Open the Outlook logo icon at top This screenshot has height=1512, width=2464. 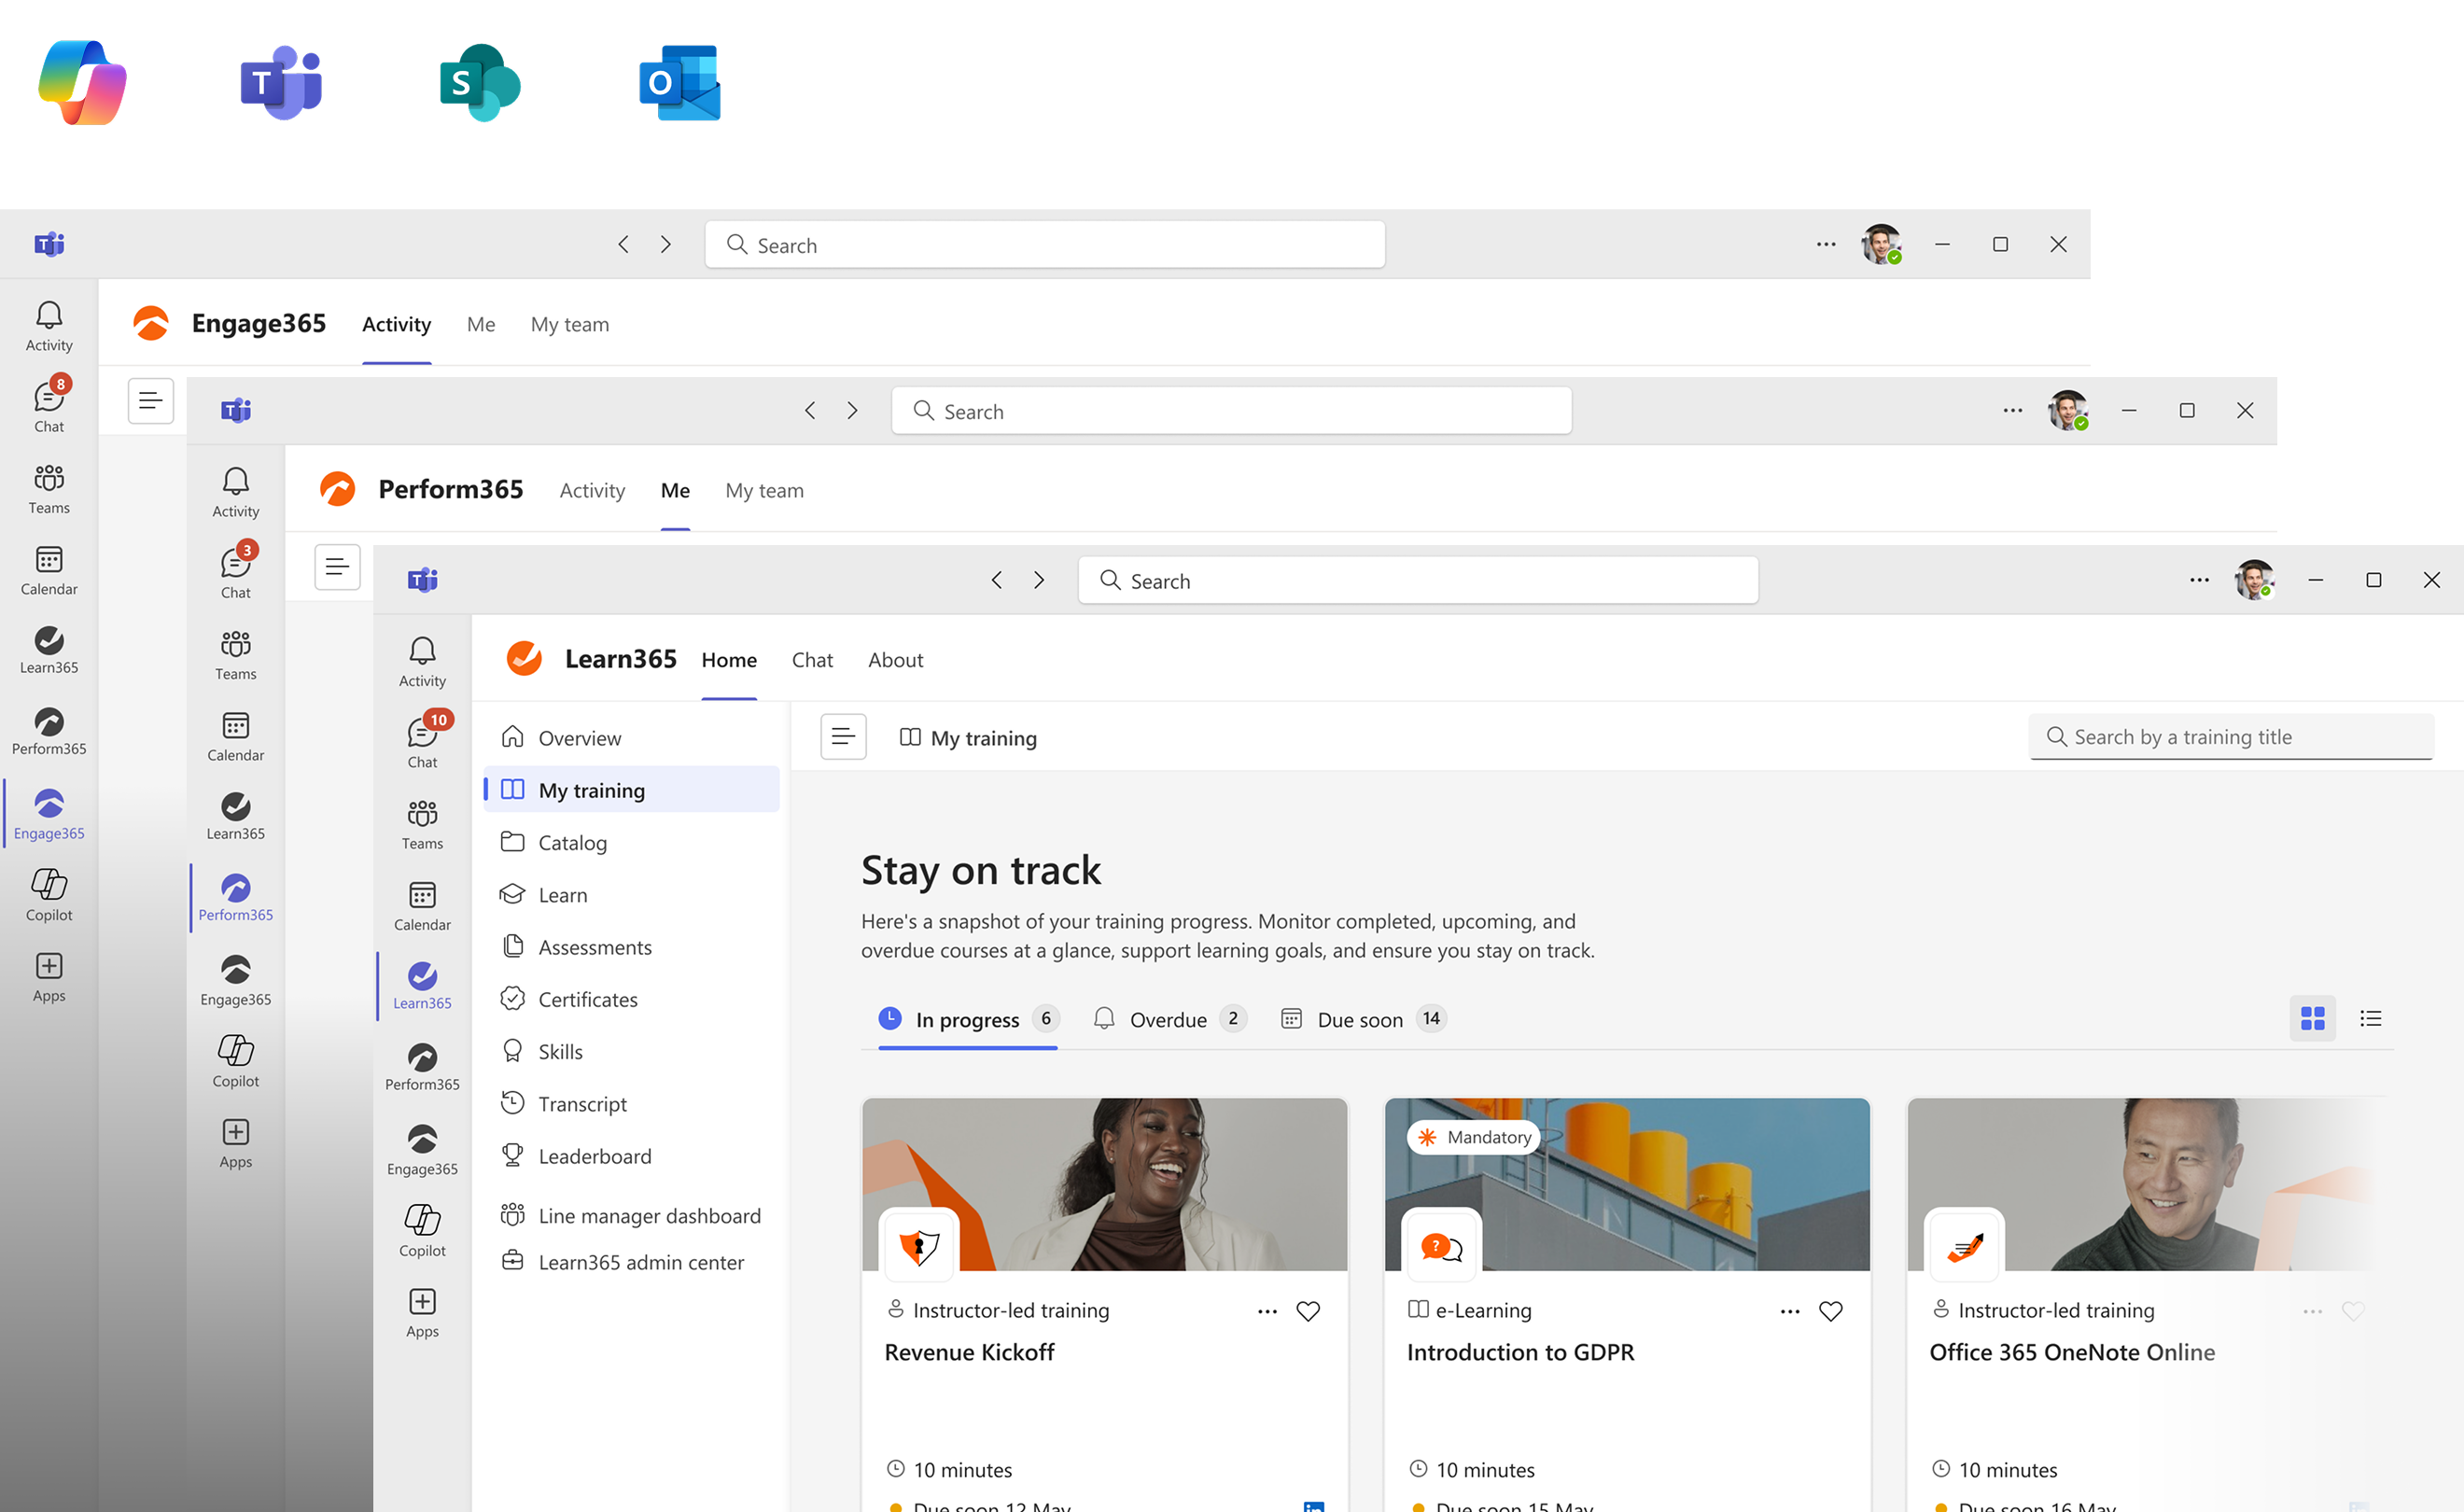click(x=680, y=83)
